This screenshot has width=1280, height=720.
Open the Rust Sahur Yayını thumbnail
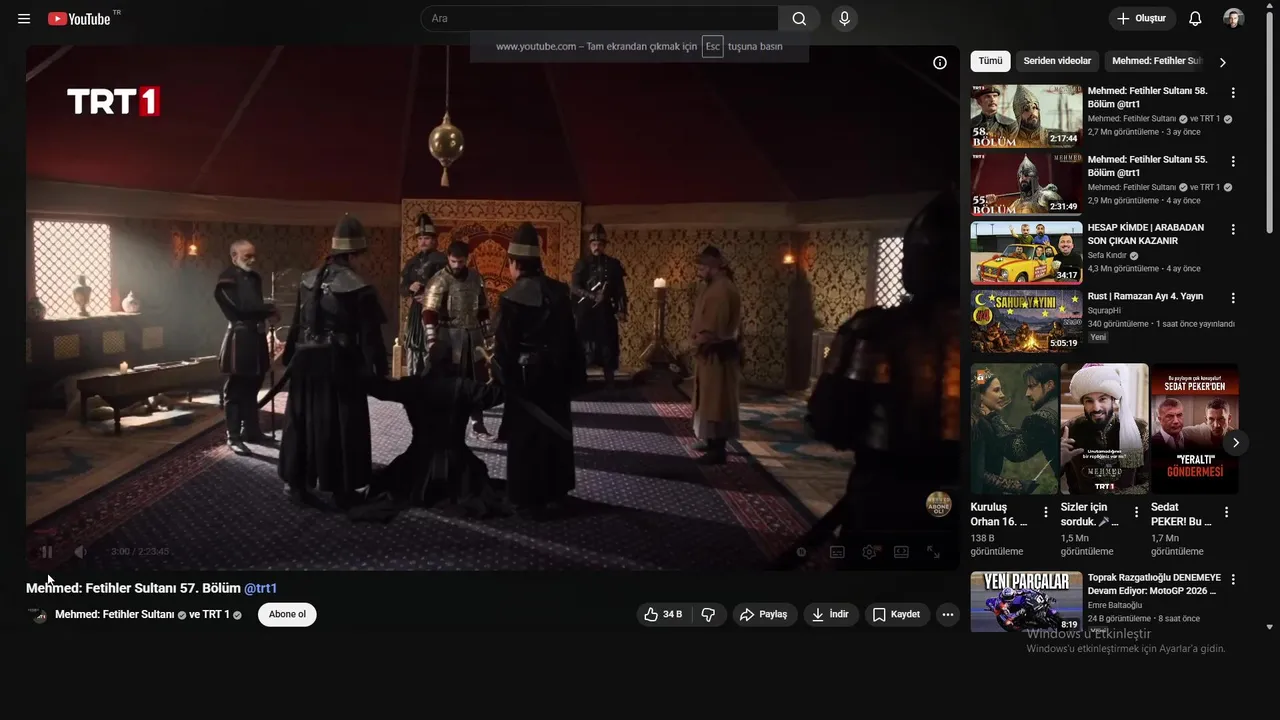(1026, 321)
